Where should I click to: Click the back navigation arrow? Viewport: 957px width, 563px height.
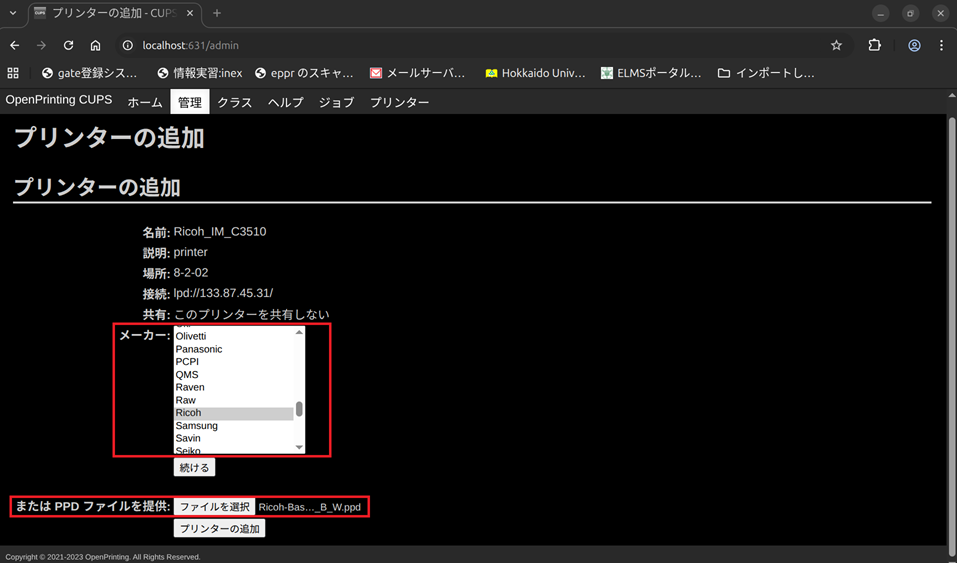(14, 45)
